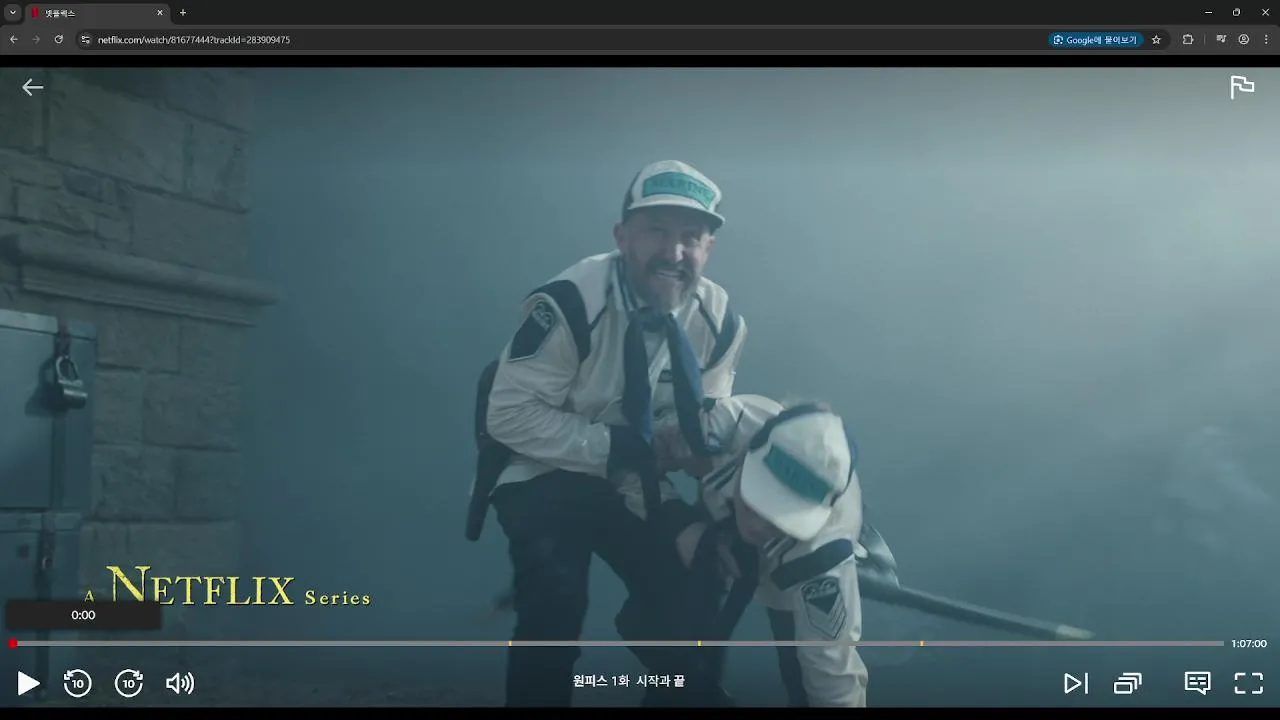Click the episode title '원피스 1화 시작과 끝'
Viewport: 1280px width, 720px height.
[x=629, y=681]
